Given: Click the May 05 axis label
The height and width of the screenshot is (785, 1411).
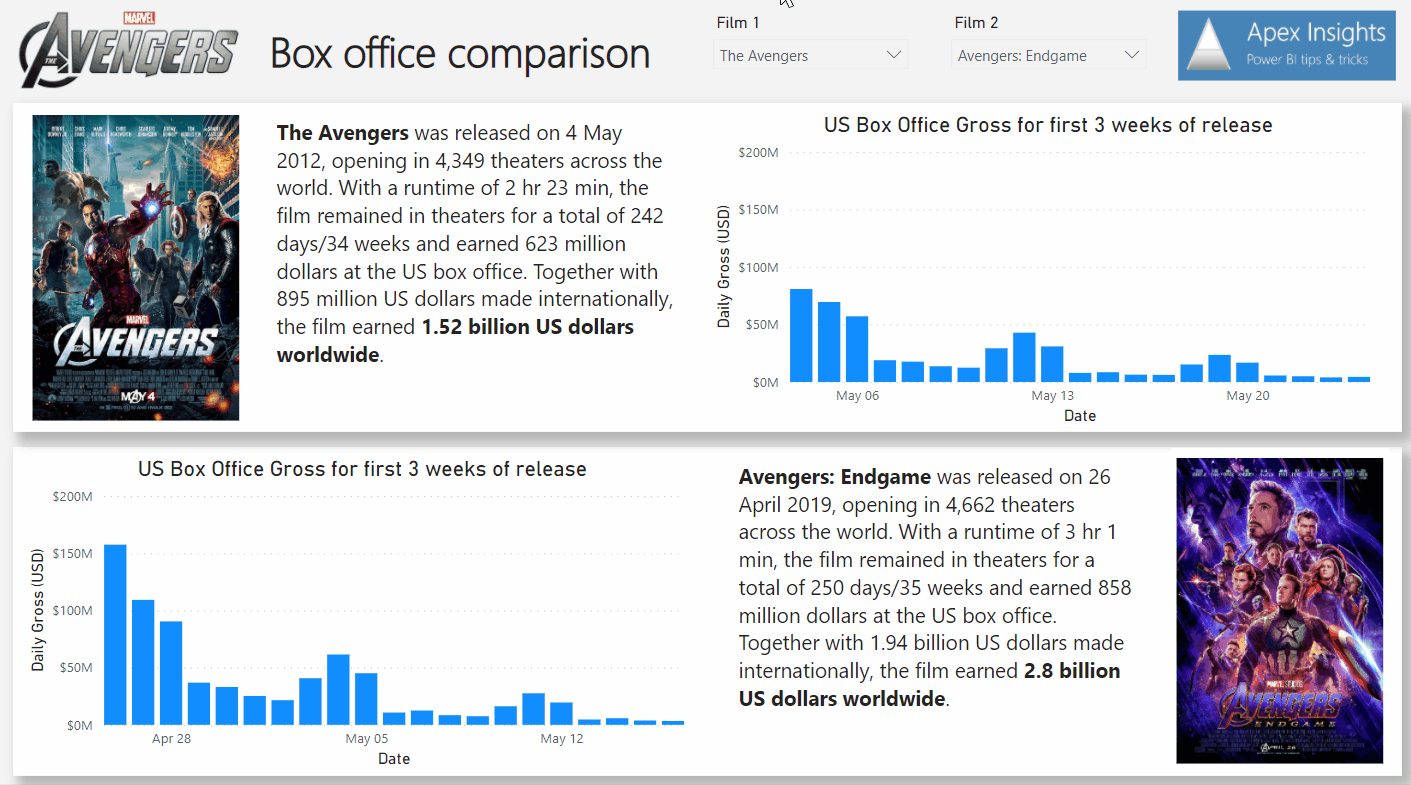Looking at the screenshot, I should click(x=366, y=739).
